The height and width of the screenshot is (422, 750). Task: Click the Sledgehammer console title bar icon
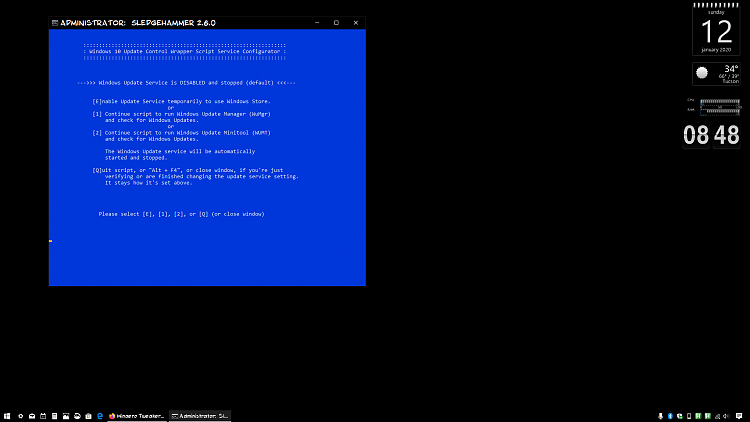click(x=55, y=23)
